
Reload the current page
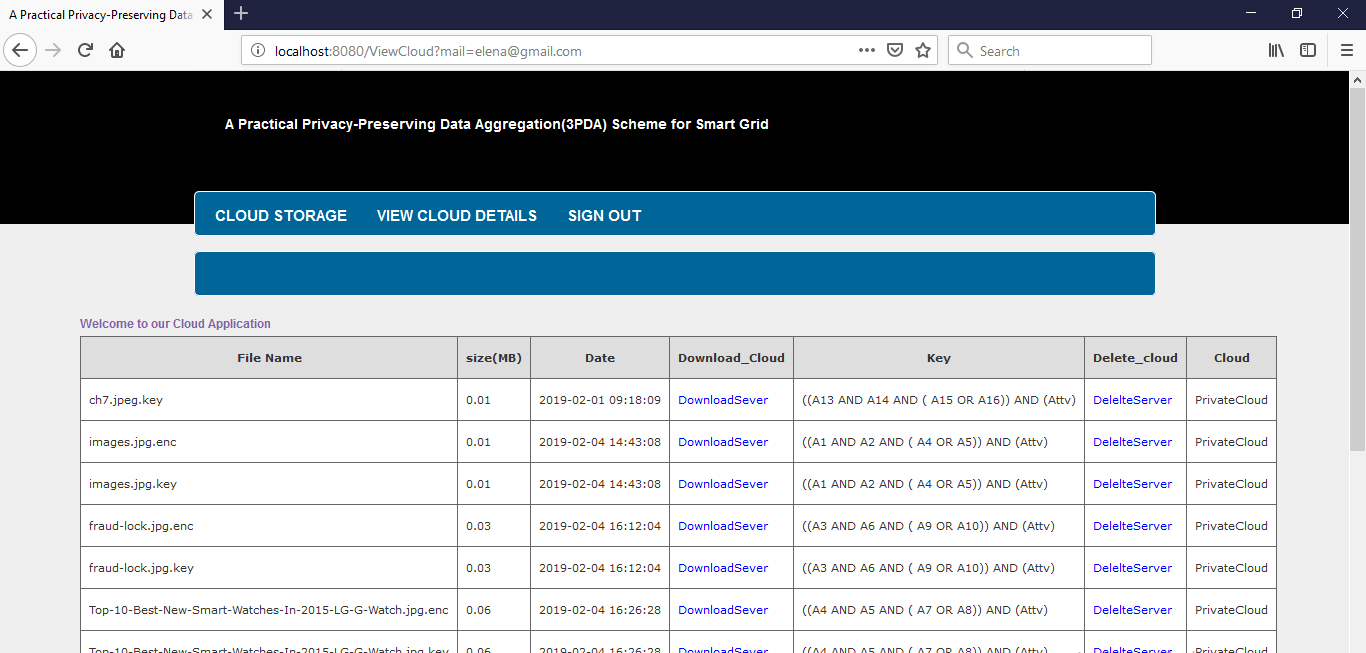pos(85,50)
